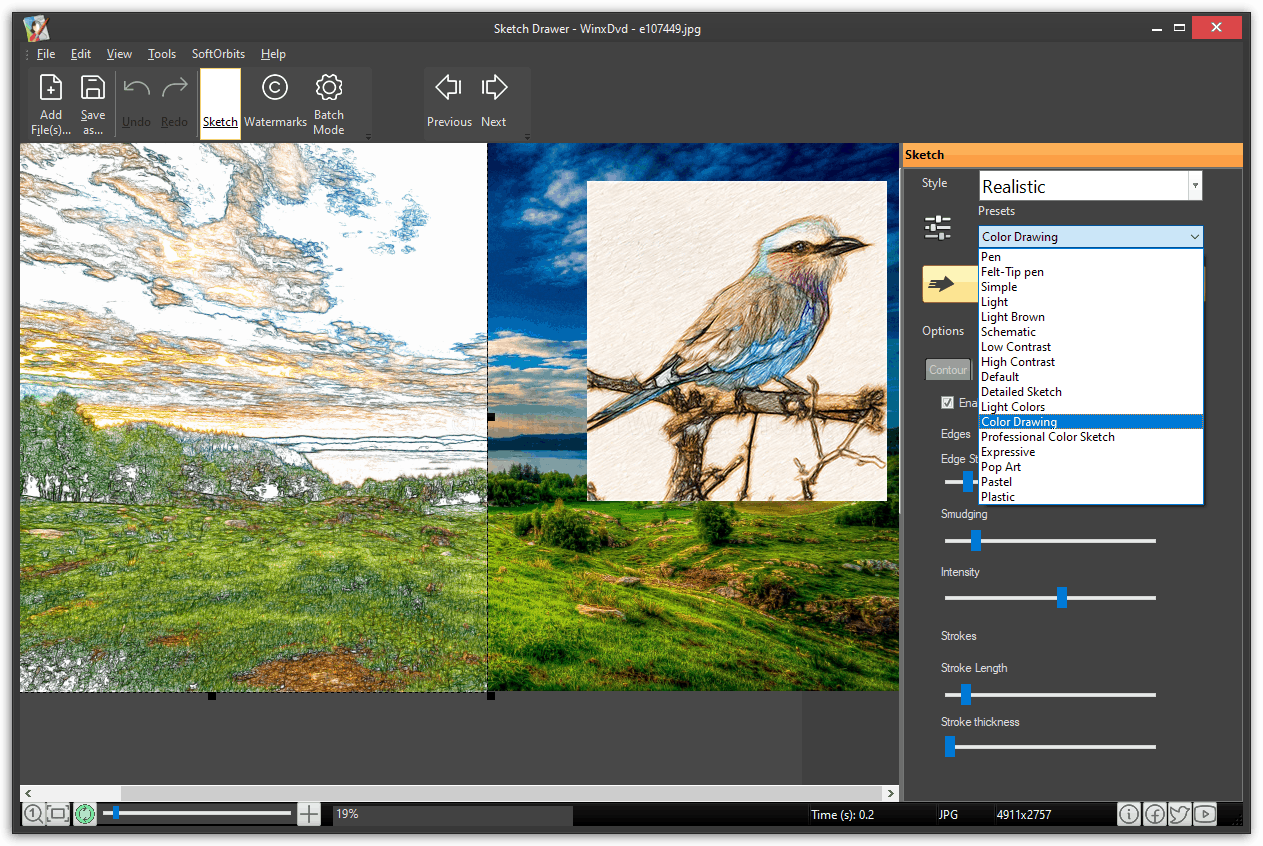Open the SoftOrbits menu
The image size is (1263, 846).
[x=218, y=54]
